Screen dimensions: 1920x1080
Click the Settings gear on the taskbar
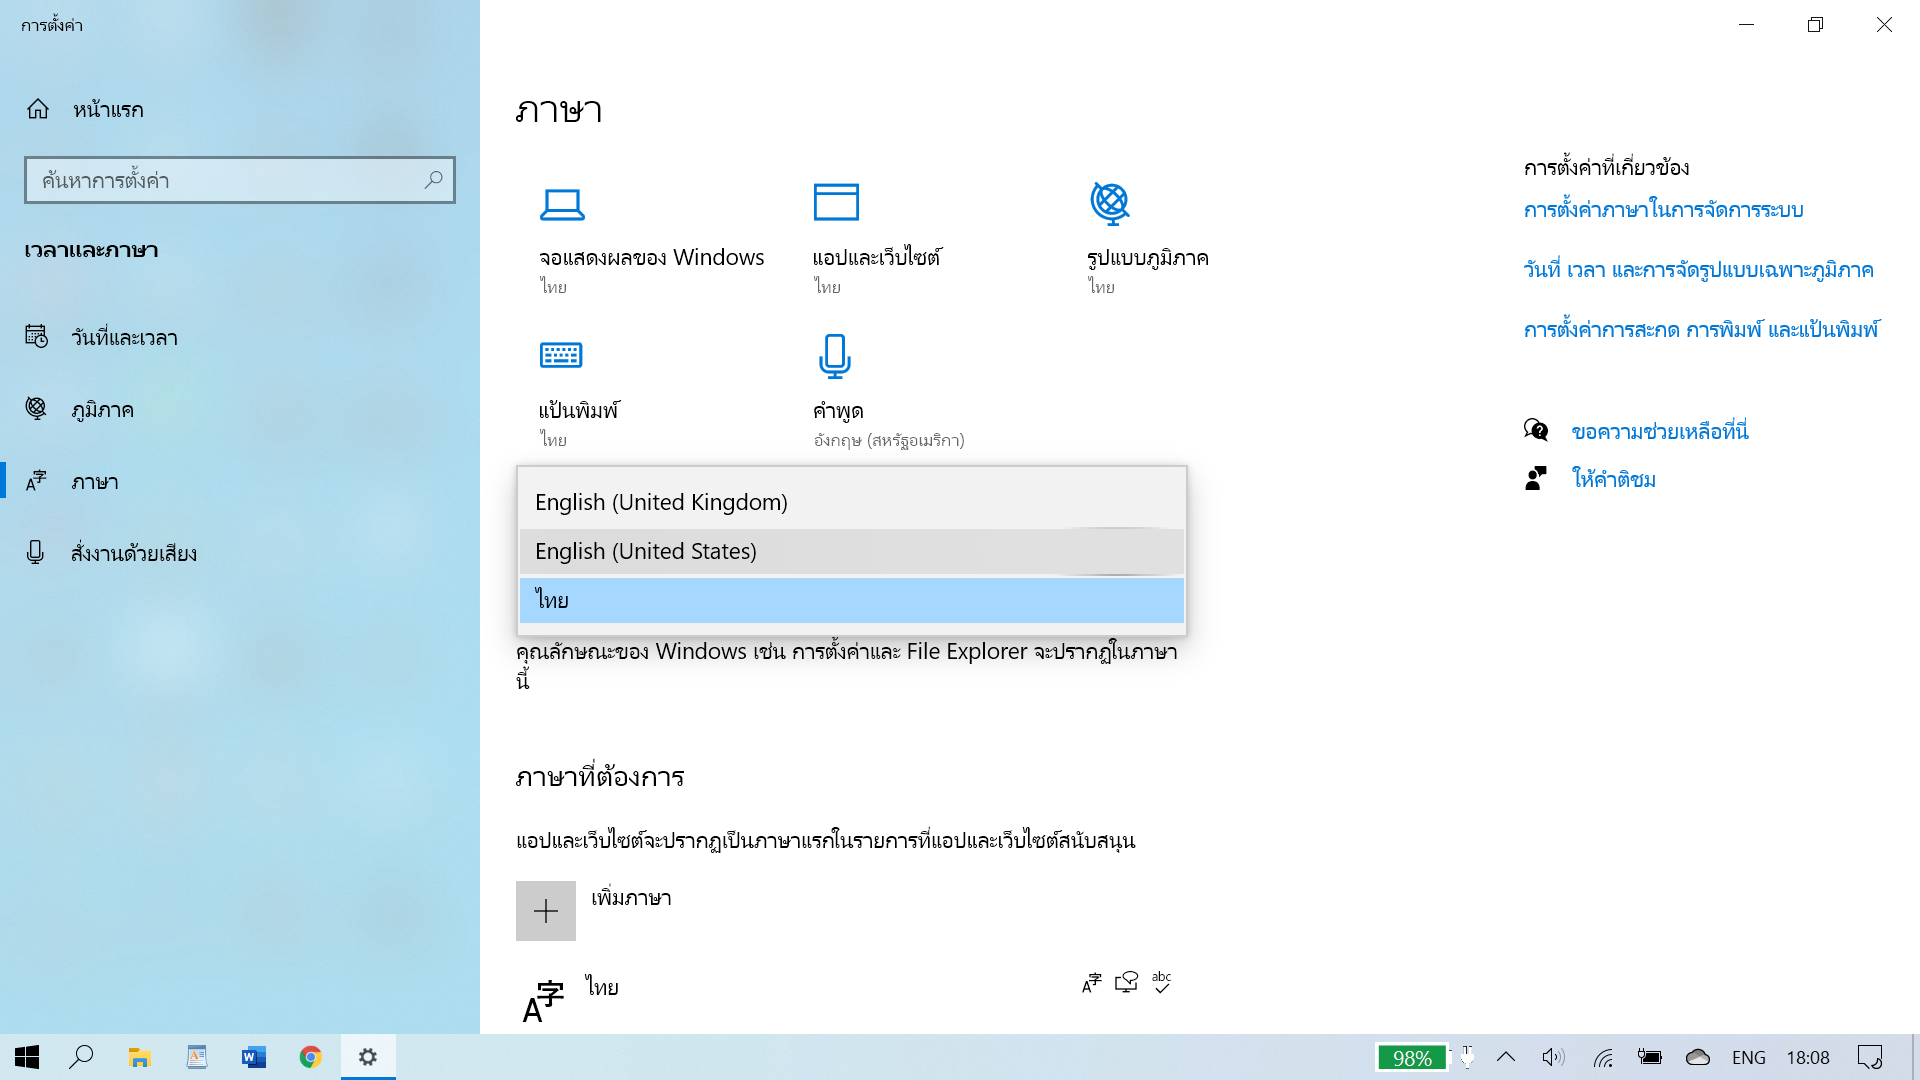[x=368, y=1057]
